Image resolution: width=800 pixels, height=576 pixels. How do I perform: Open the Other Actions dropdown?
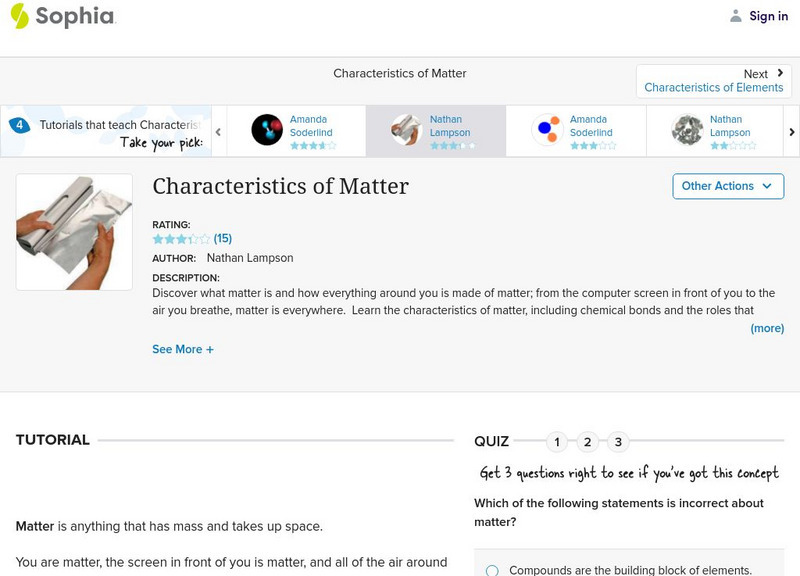(x=727, y=186)
